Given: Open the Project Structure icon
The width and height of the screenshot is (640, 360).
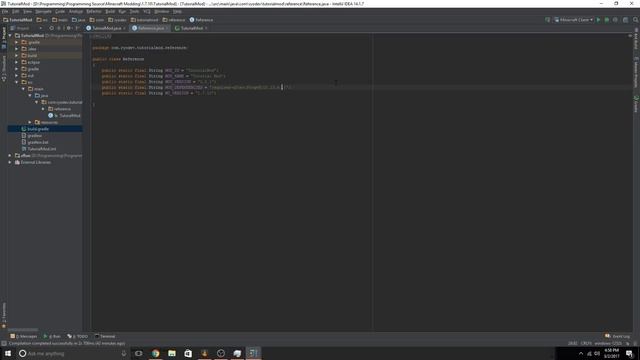Looking at the screenshot, I should pos(625,20).
